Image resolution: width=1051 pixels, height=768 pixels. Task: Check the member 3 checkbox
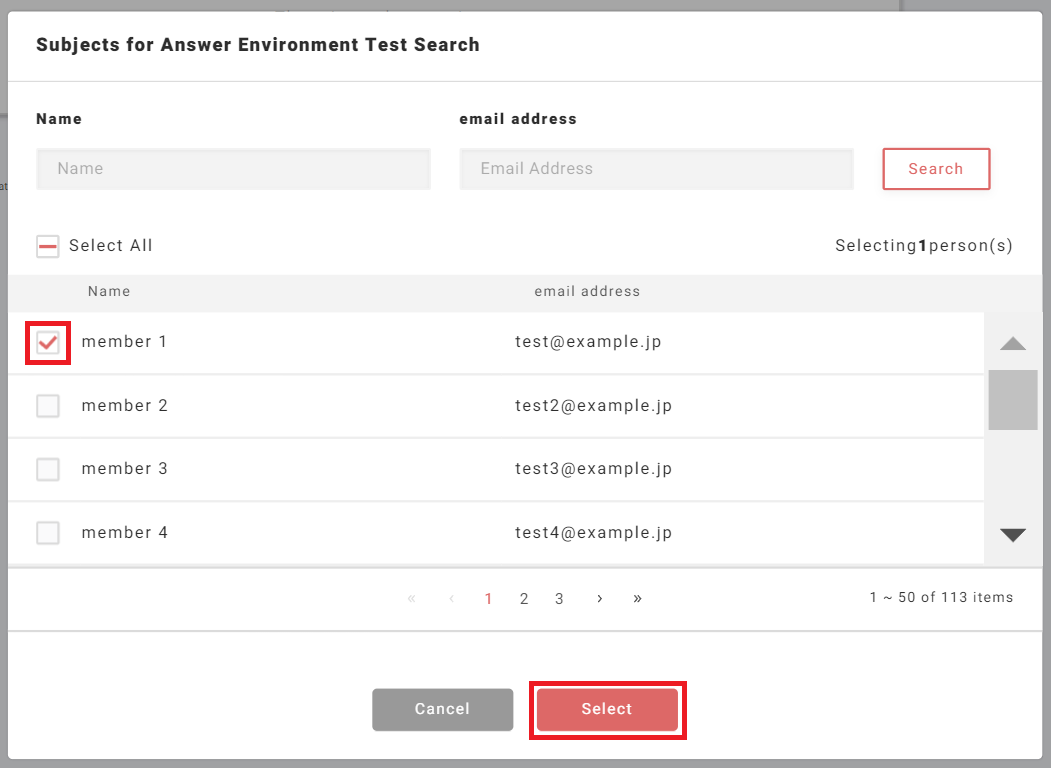click(x=48, y=469)
